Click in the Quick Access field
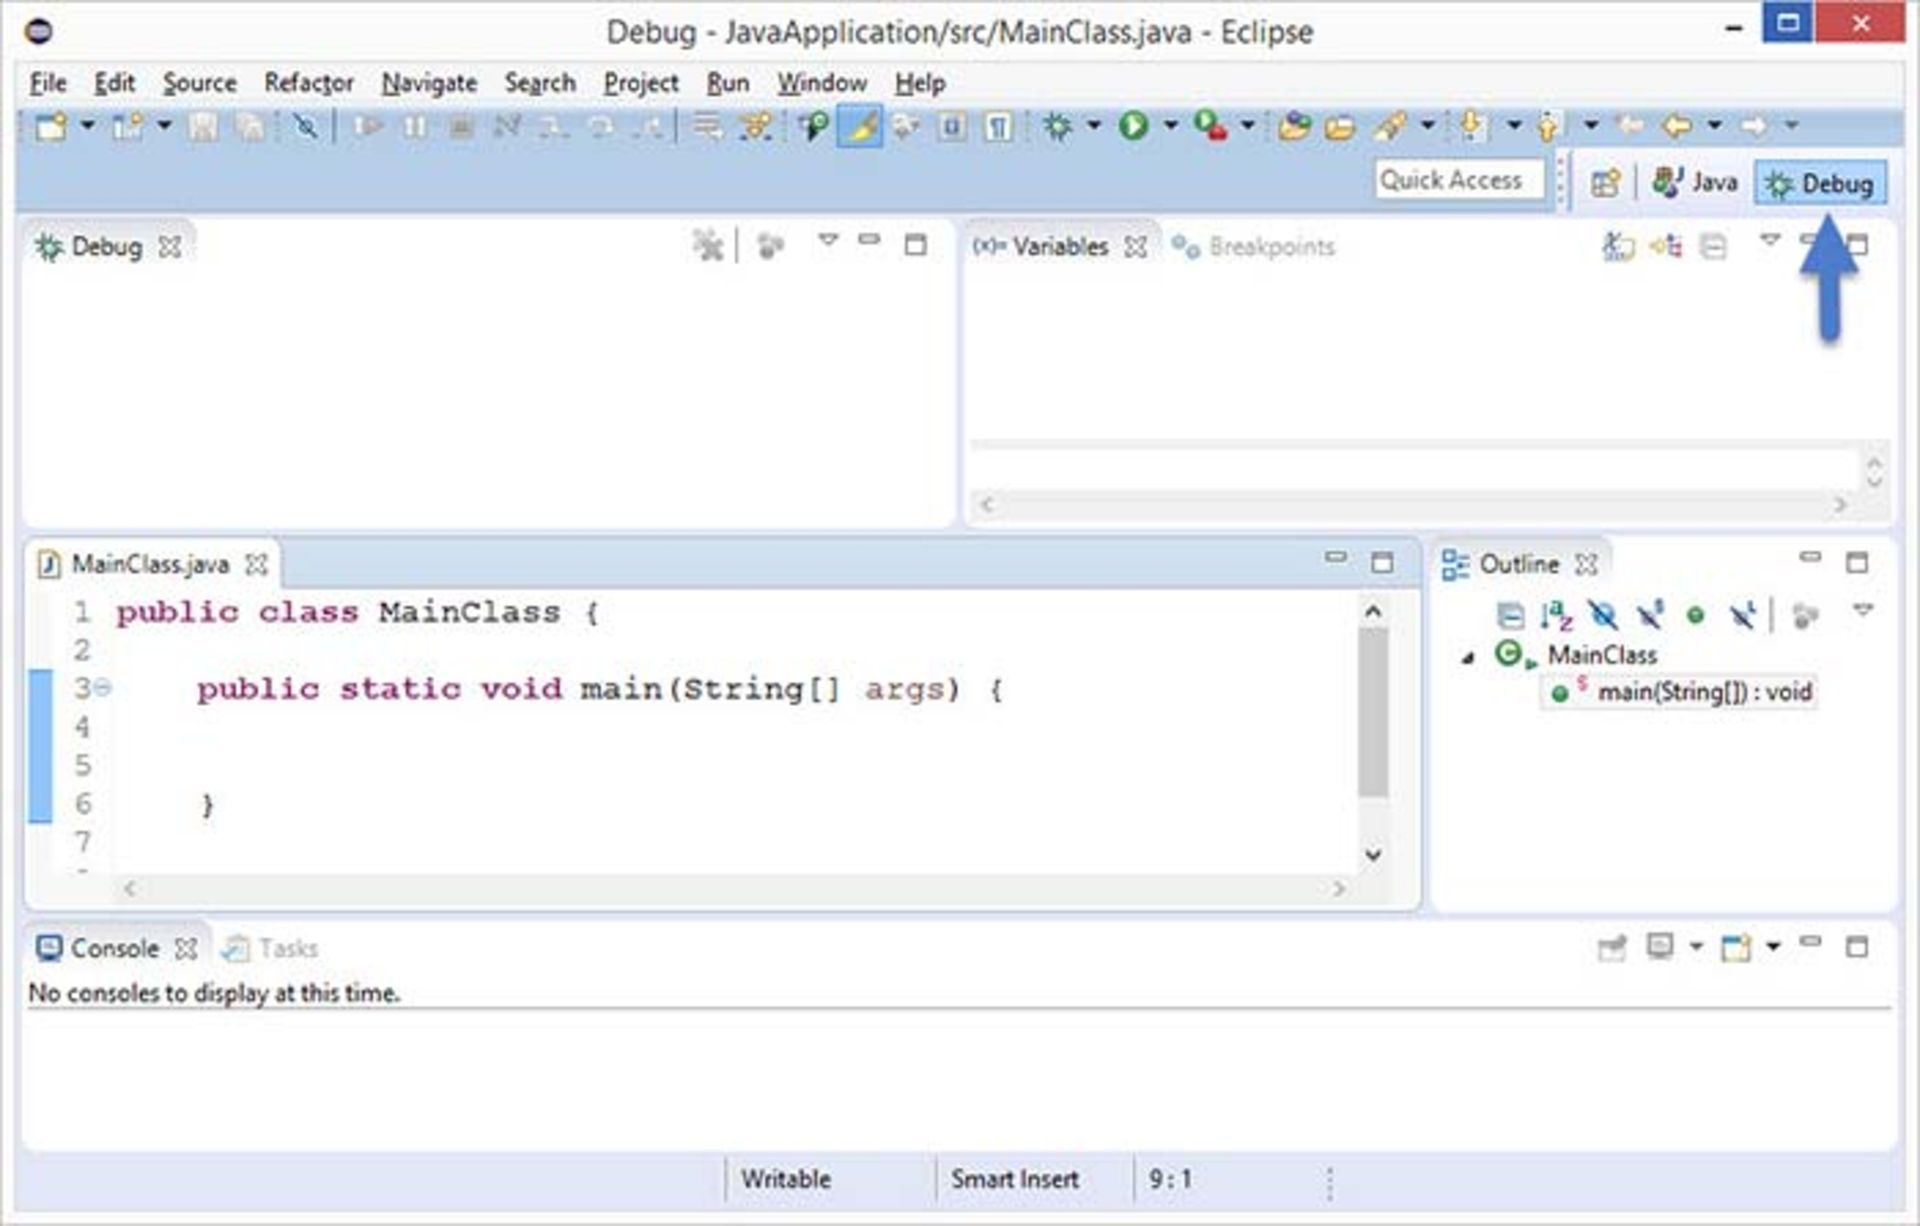The image size is (1920, 1226). pyautogui.click(x=1459, y=180)
